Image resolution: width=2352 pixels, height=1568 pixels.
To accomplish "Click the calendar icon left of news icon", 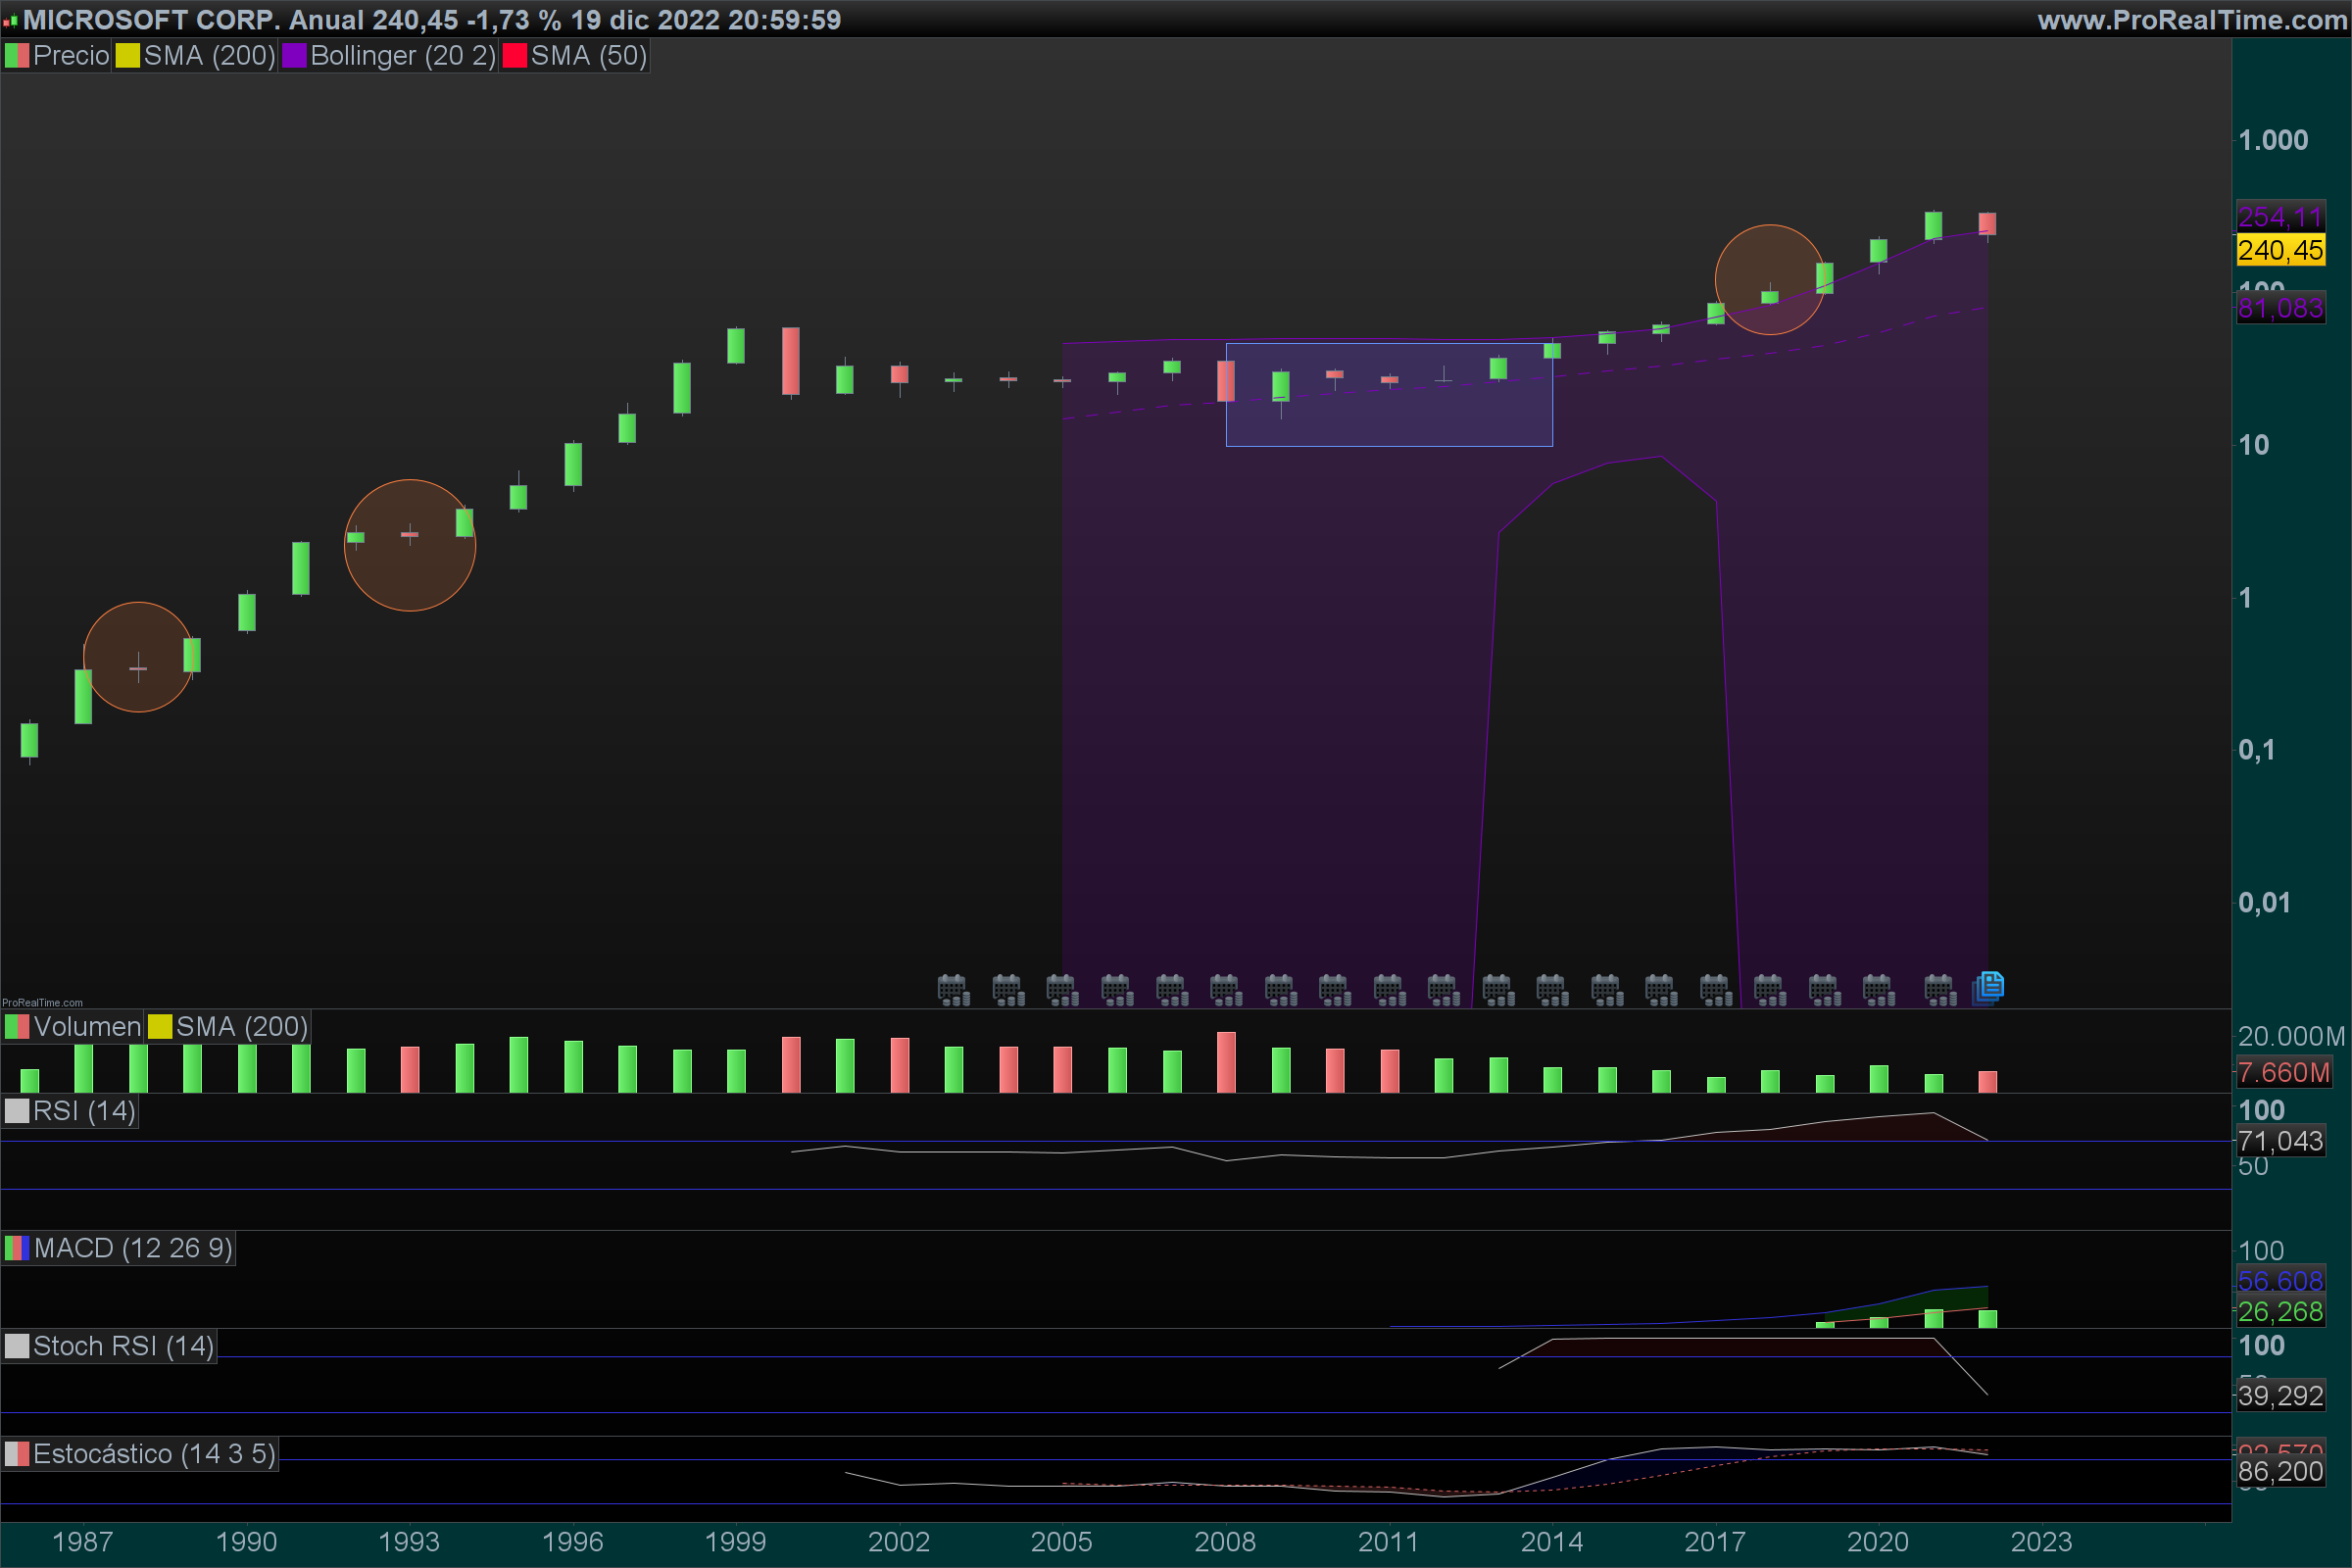I will 1940,990.
